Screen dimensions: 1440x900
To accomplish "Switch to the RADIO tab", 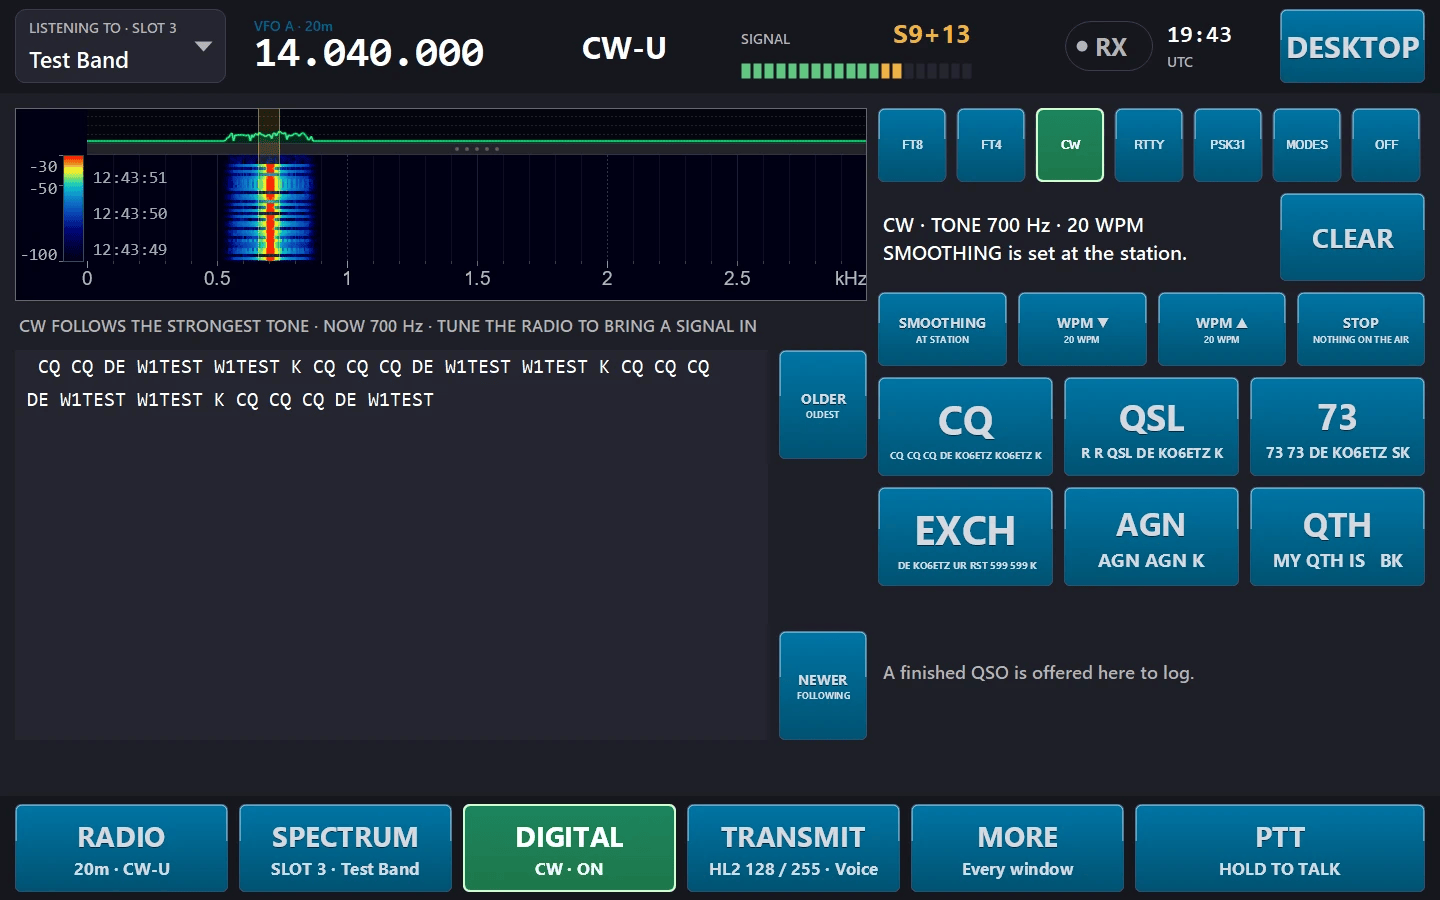I will coord(121,848).
